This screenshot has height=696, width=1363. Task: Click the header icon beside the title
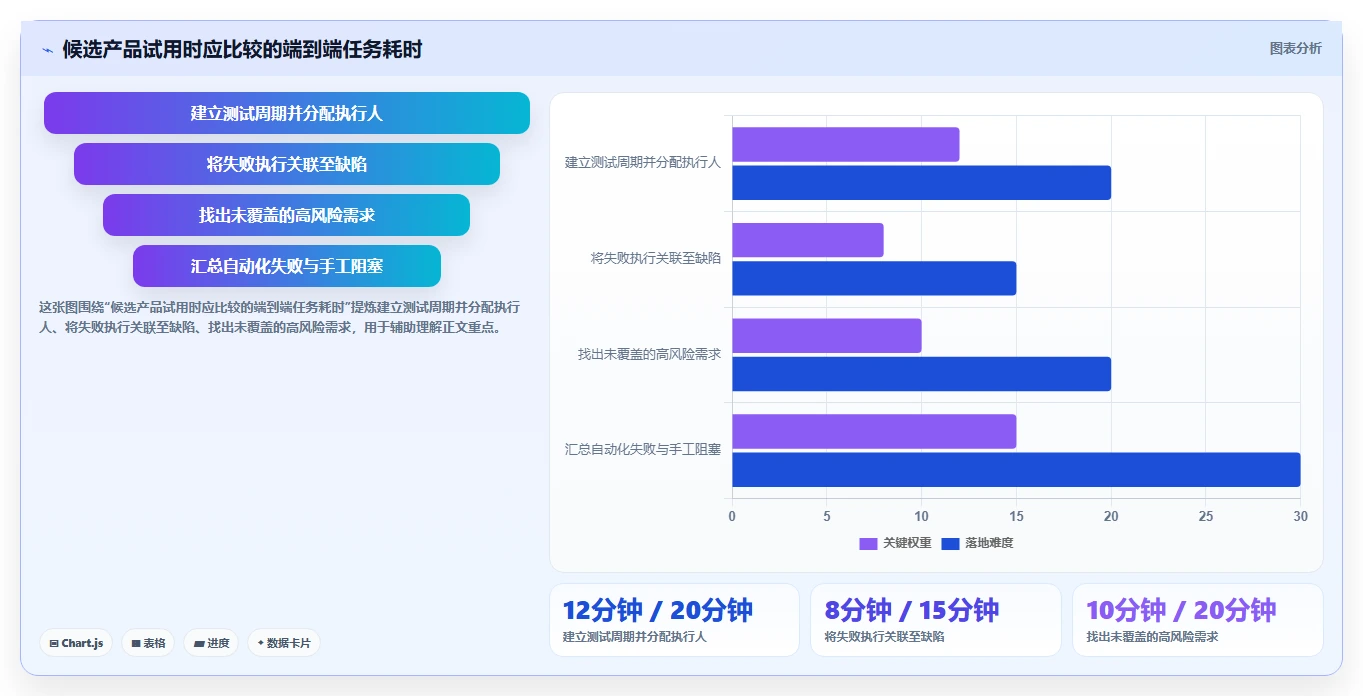(x=47, y=50)
